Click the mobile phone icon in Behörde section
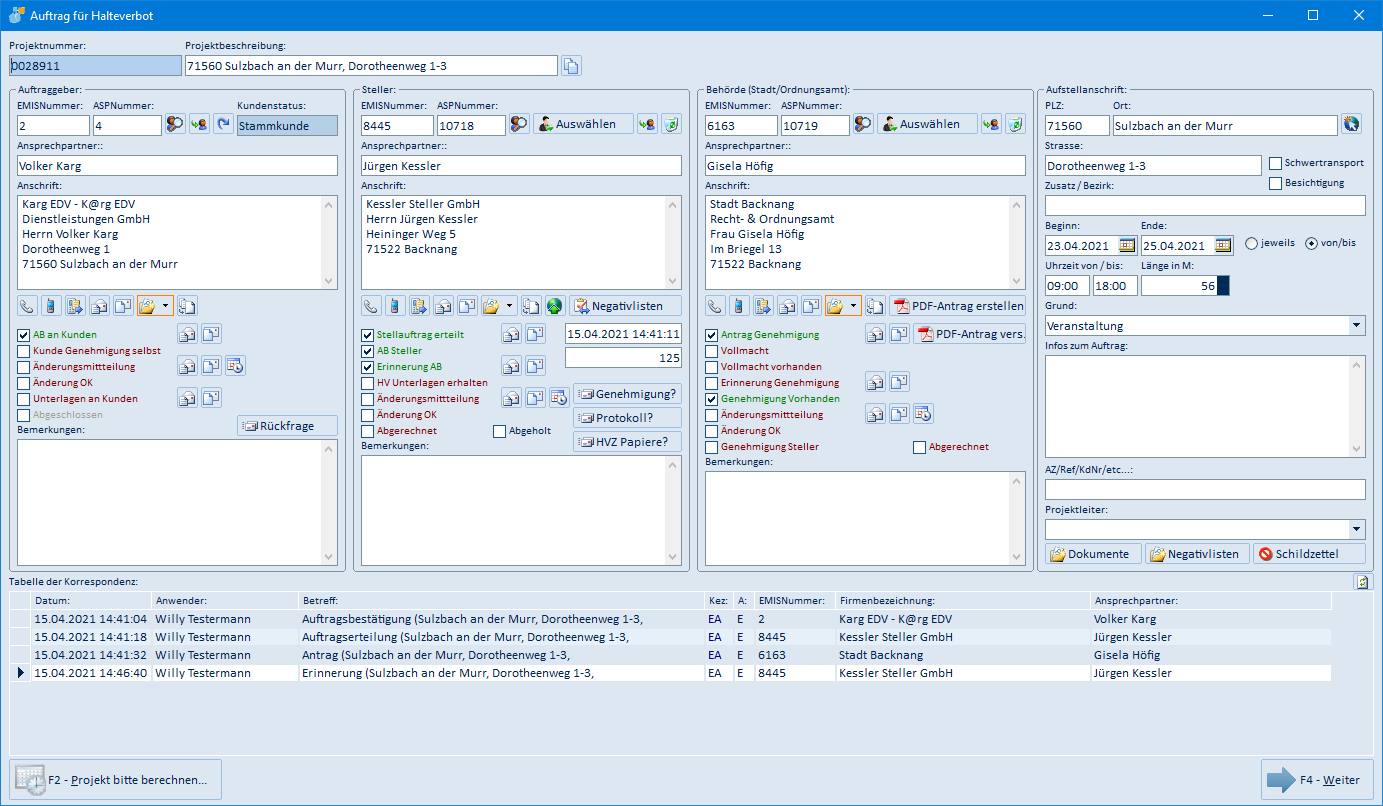The image size is (1383, 806). click(x=740, y=306)
